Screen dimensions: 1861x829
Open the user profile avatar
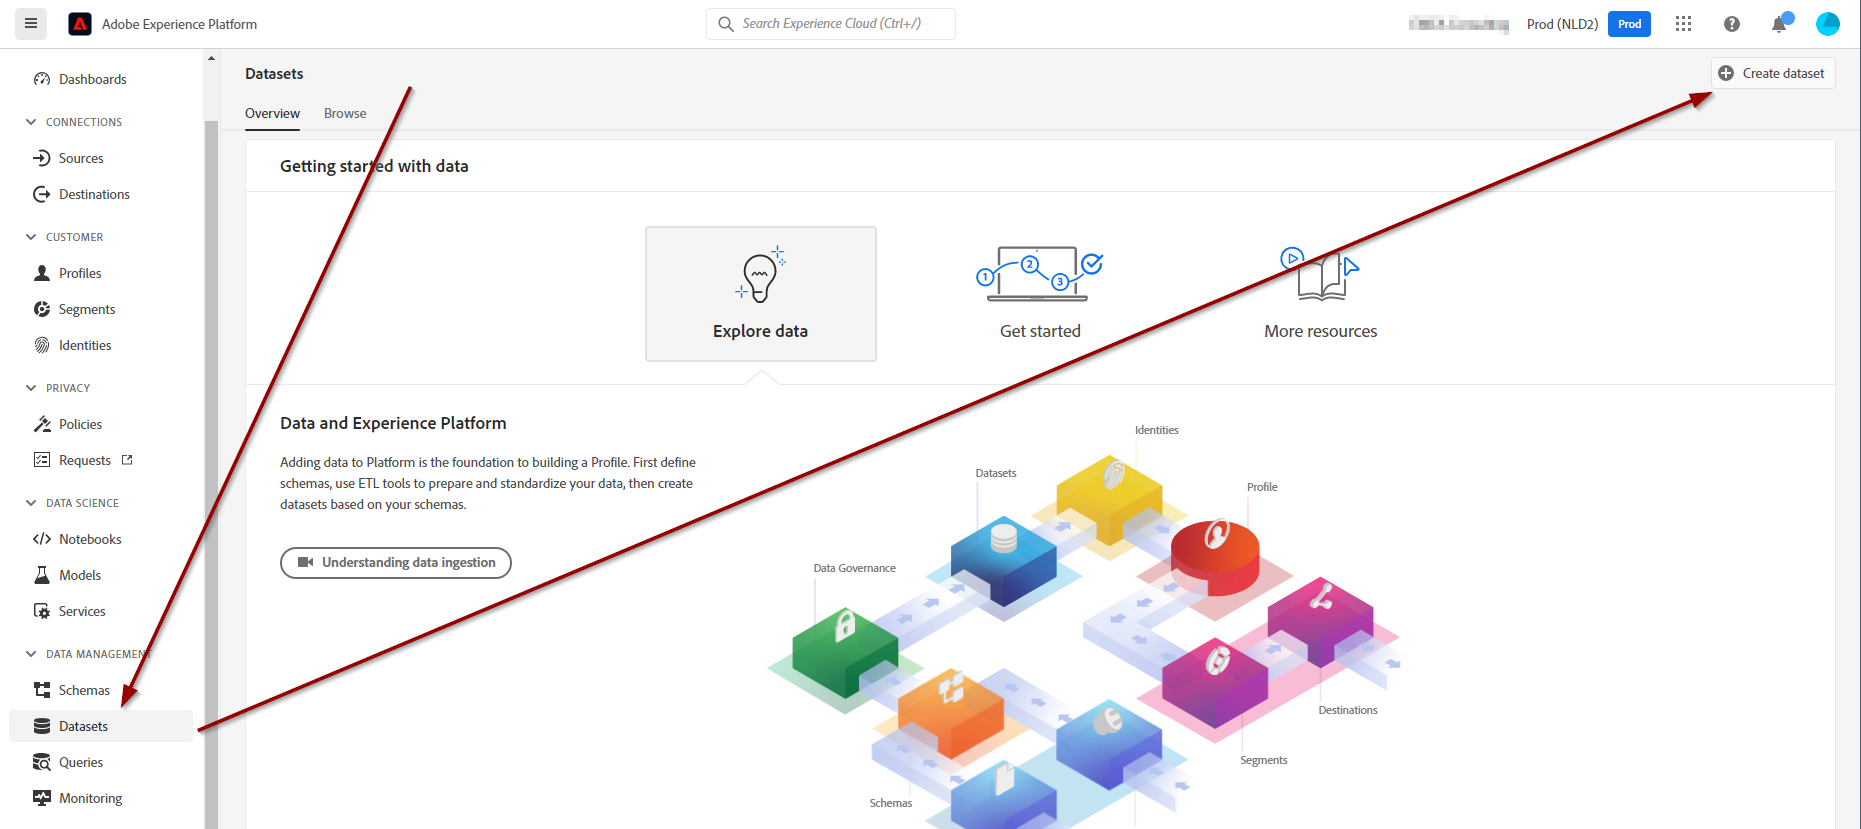click(x=1827, y=24)
